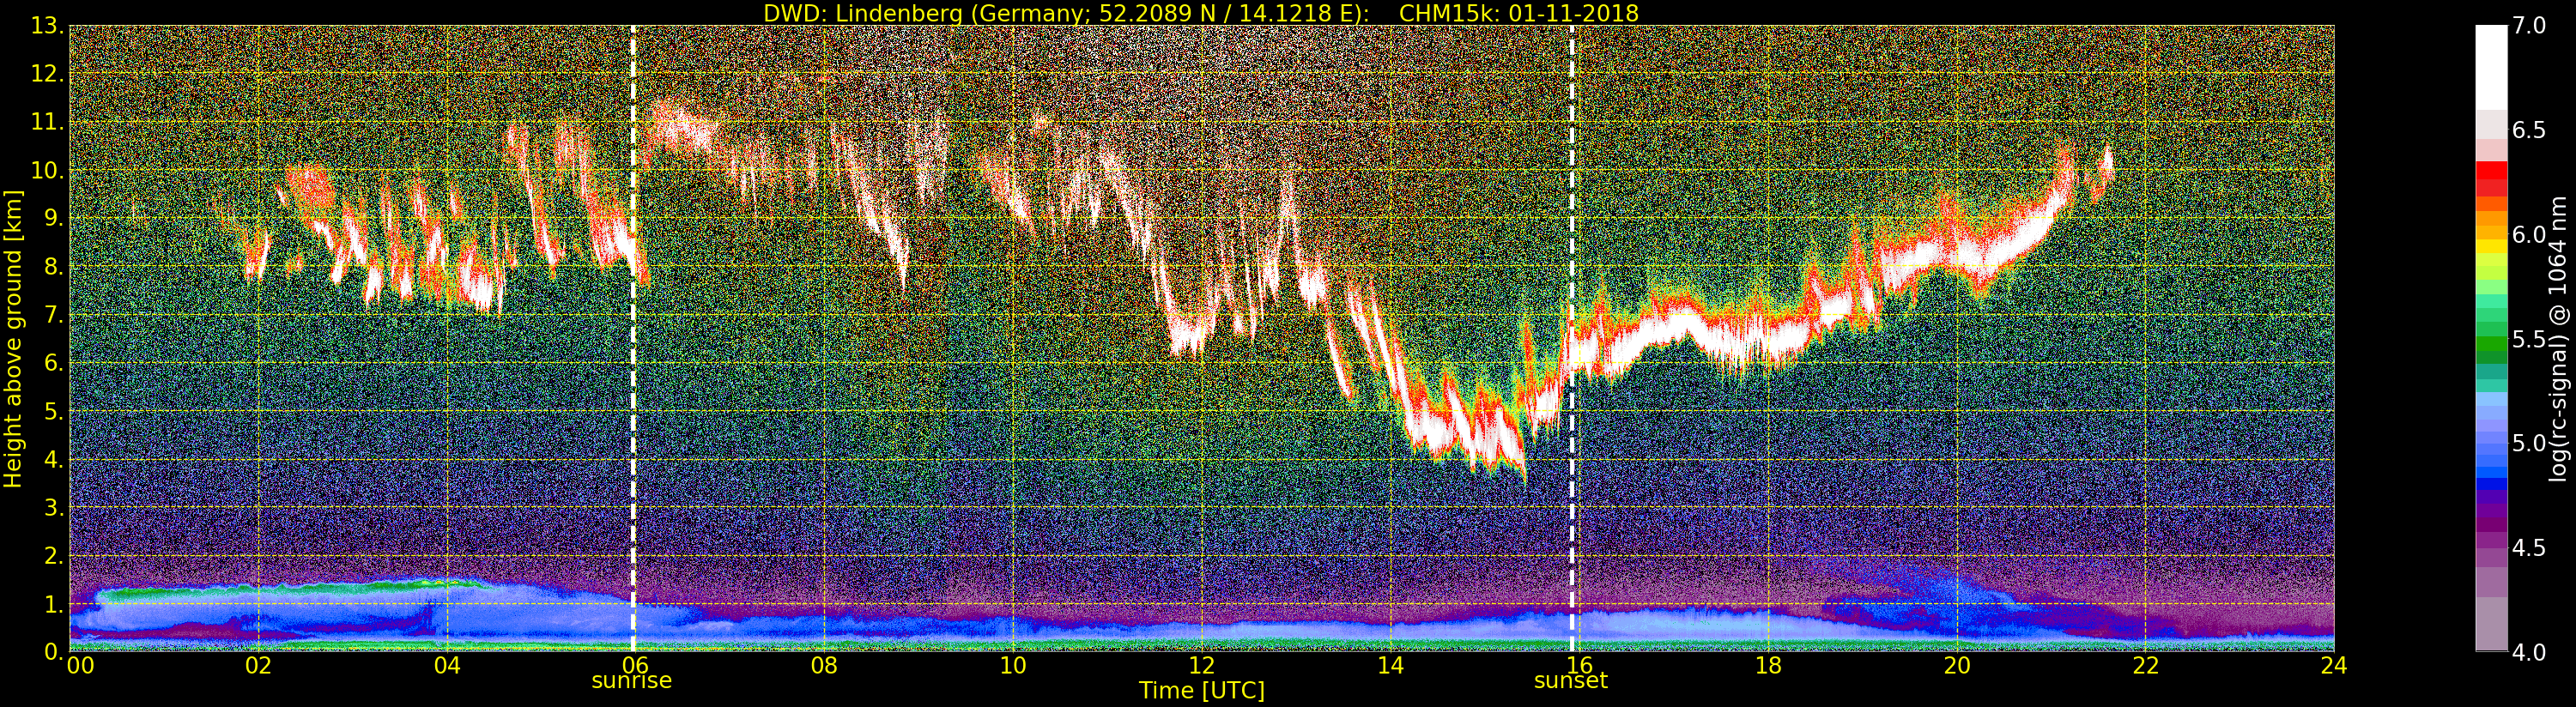This screenshot has width=2576, height=707.
Task: Click the time tick label '12'
Action: 1202,665
